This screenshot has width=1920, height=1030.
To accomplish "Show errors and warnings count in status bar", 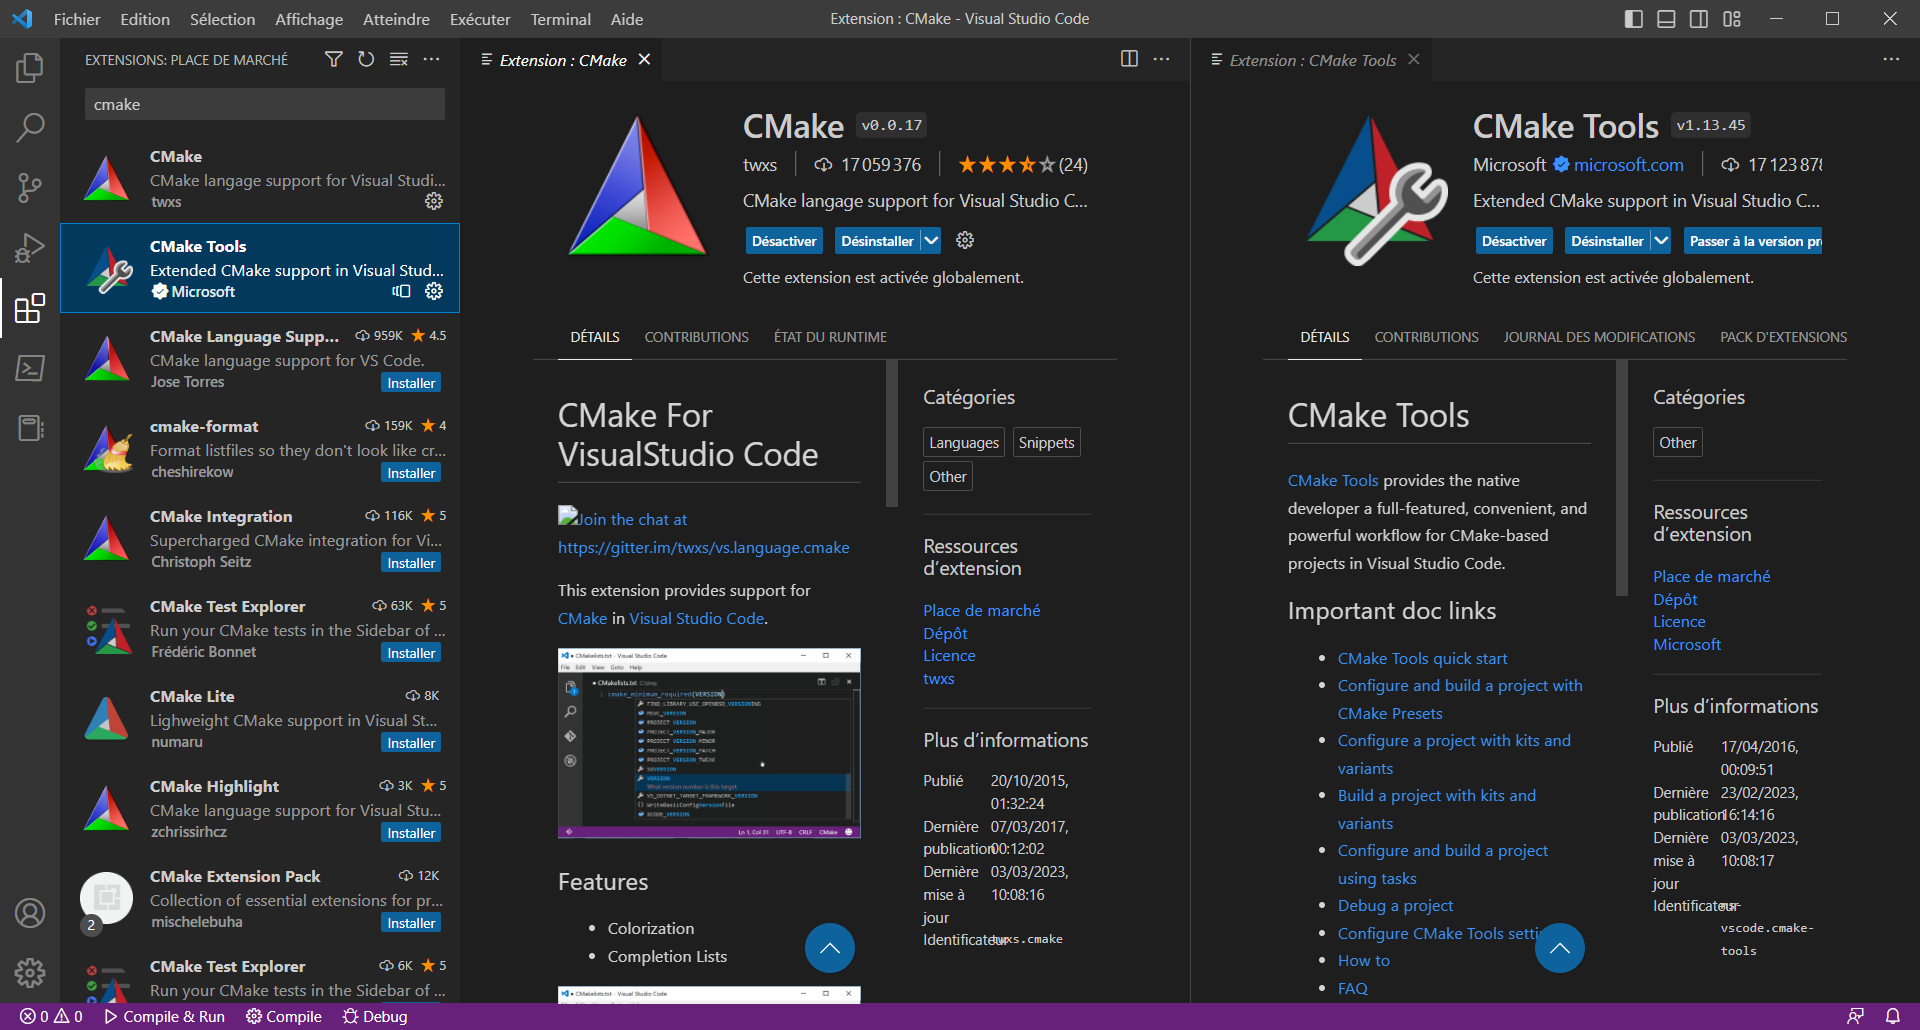I will 51,1016.
